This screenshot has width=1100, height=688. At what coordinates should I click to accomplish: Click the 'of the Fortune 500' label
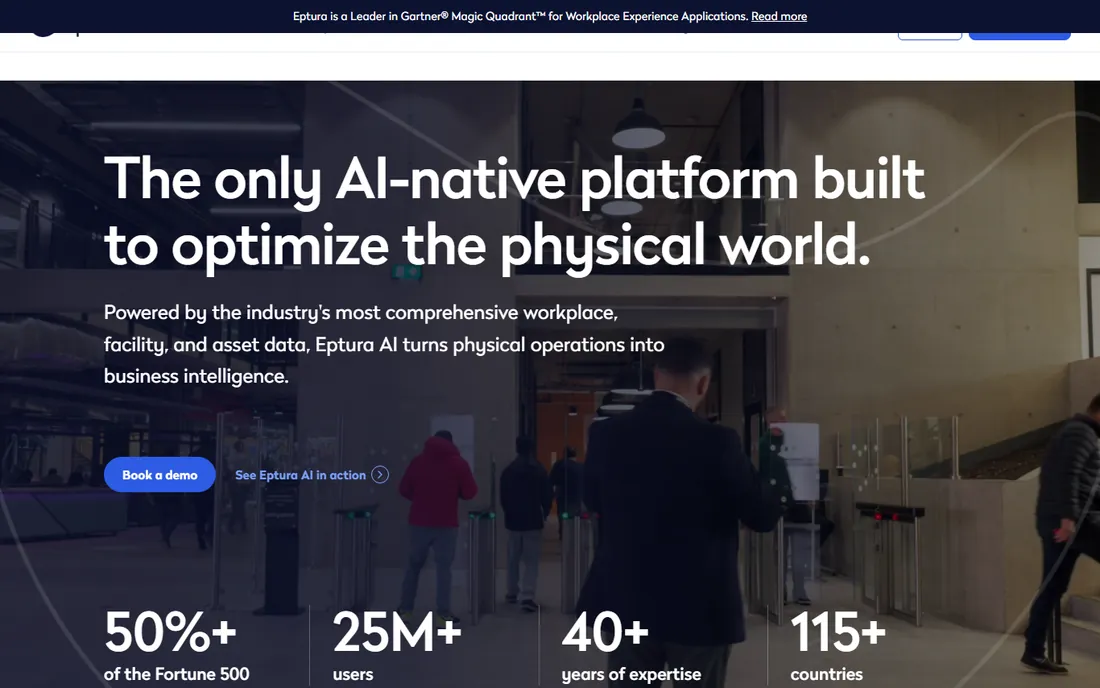click(176, 674)
